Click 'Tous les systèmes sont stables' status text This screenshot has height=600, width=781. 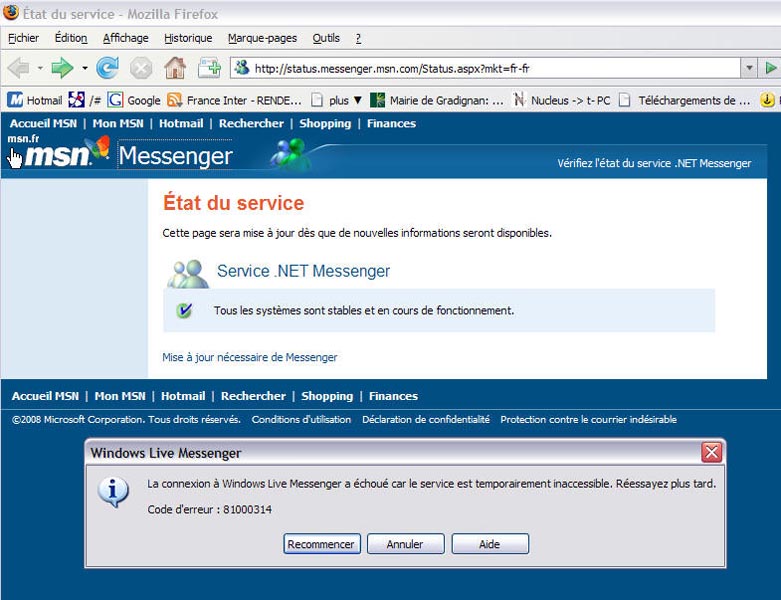click(364, 310)
